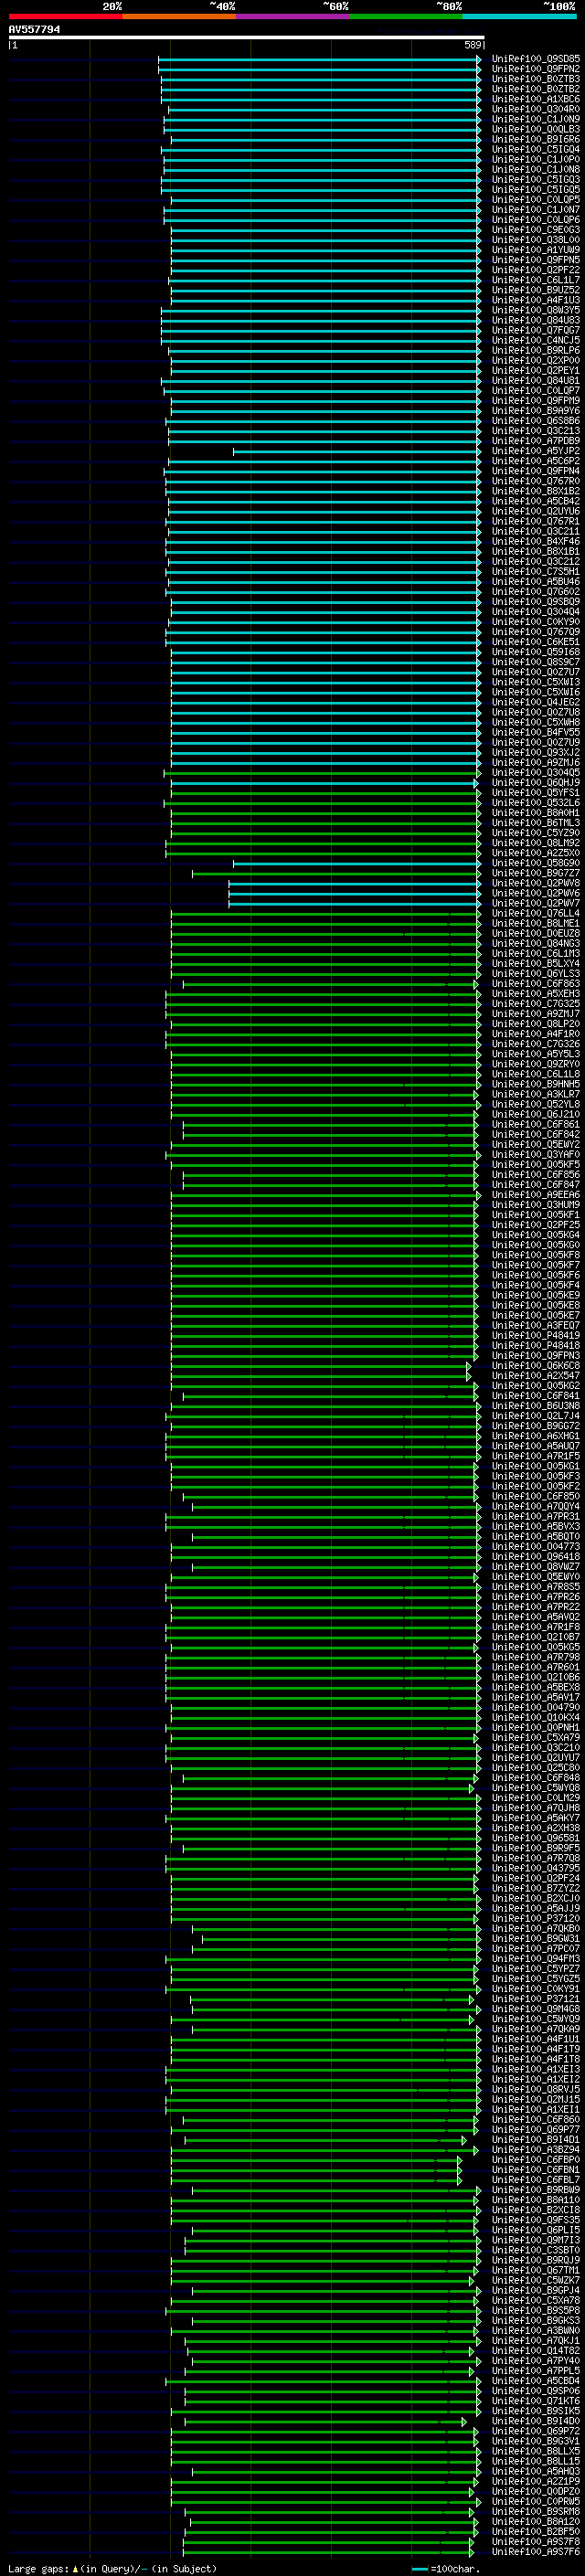Click the UniRef100_B9HNH5 label
Screen dimensions: 585x2576
(x=536, y=1084)
